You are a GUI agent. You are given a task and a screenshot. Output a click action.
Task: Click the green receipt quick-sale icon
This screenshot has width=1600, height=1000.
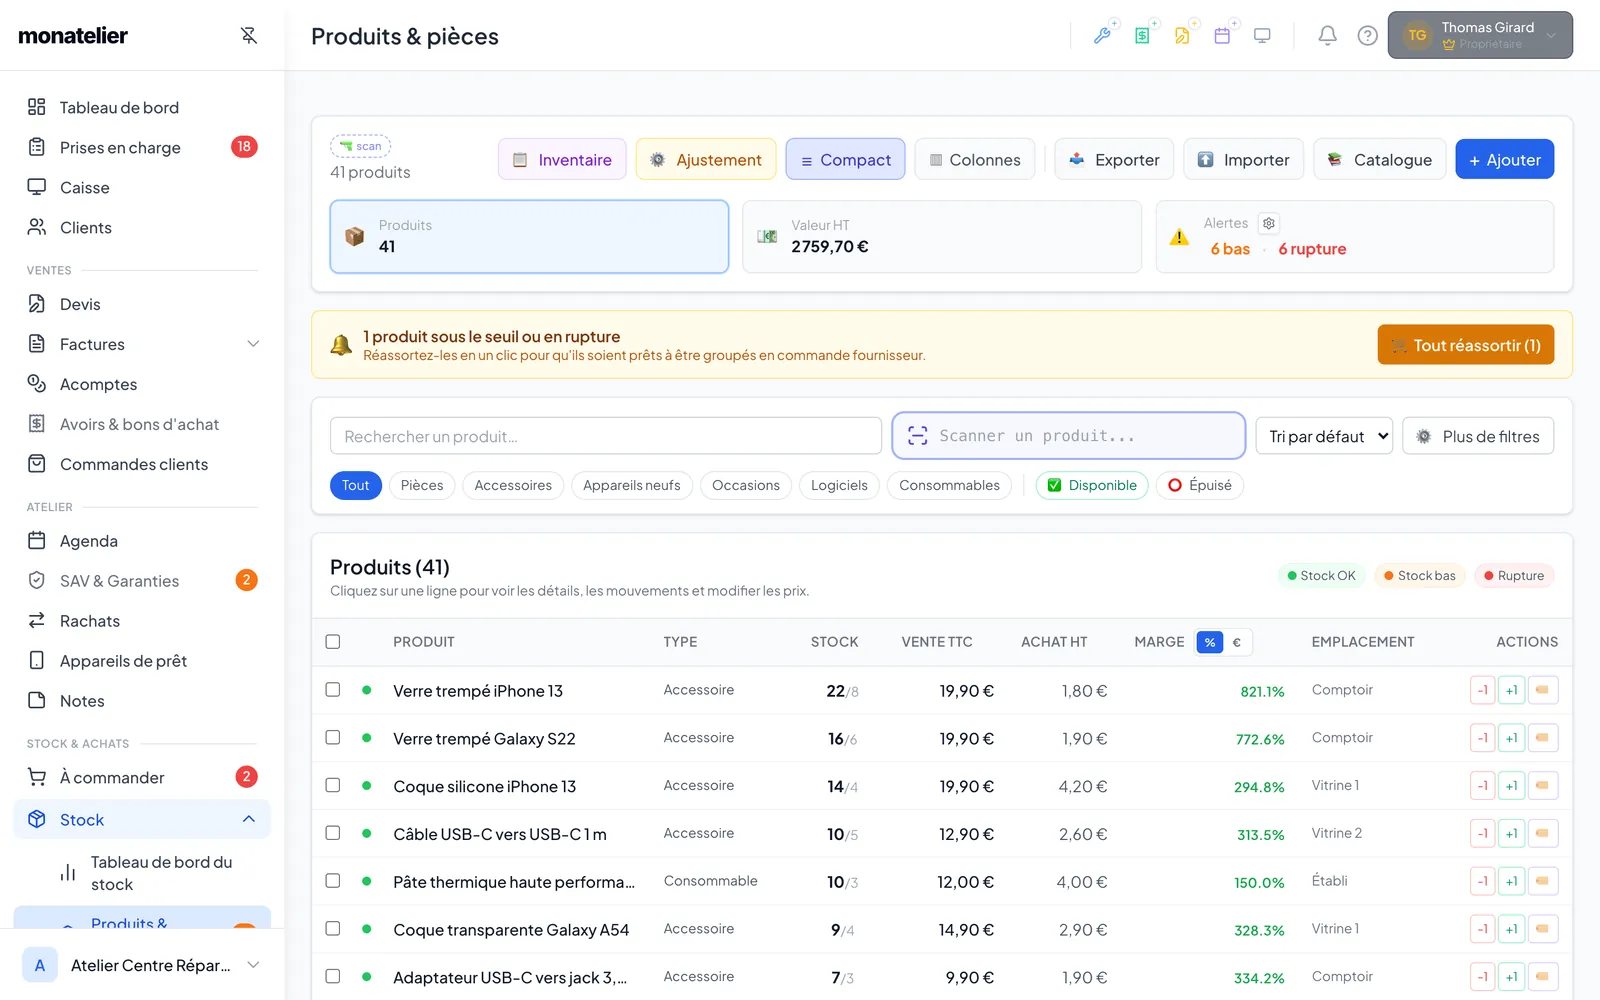pos(1142,36)
